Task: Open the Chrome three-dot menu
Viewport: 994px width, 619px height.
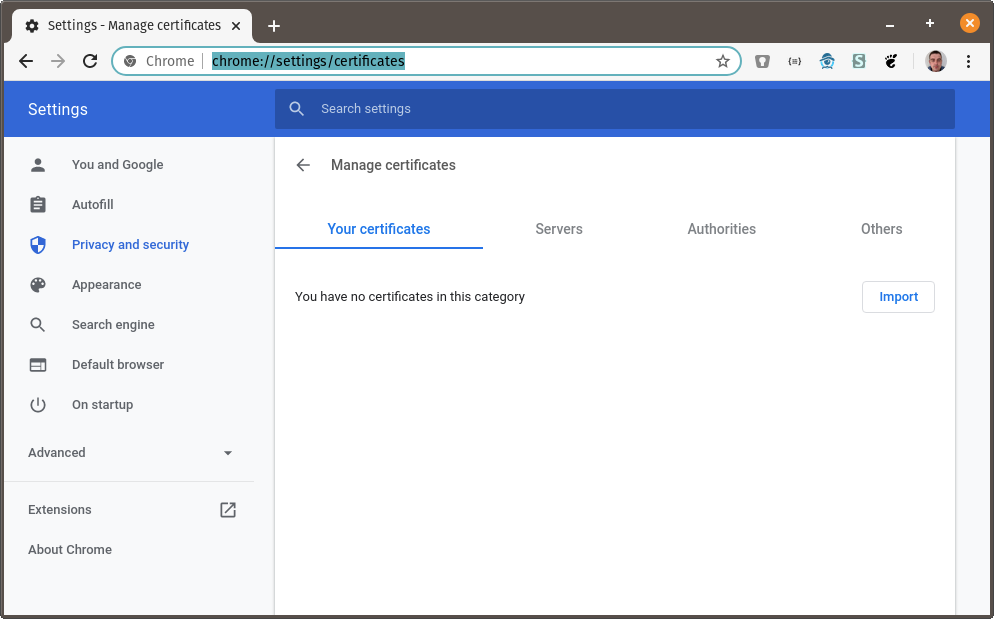Action: pos(968,61)
